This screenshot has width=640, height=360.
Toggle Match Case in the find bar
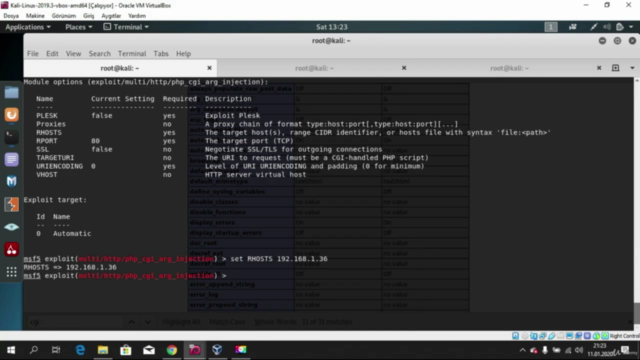[x=227, y=322]
